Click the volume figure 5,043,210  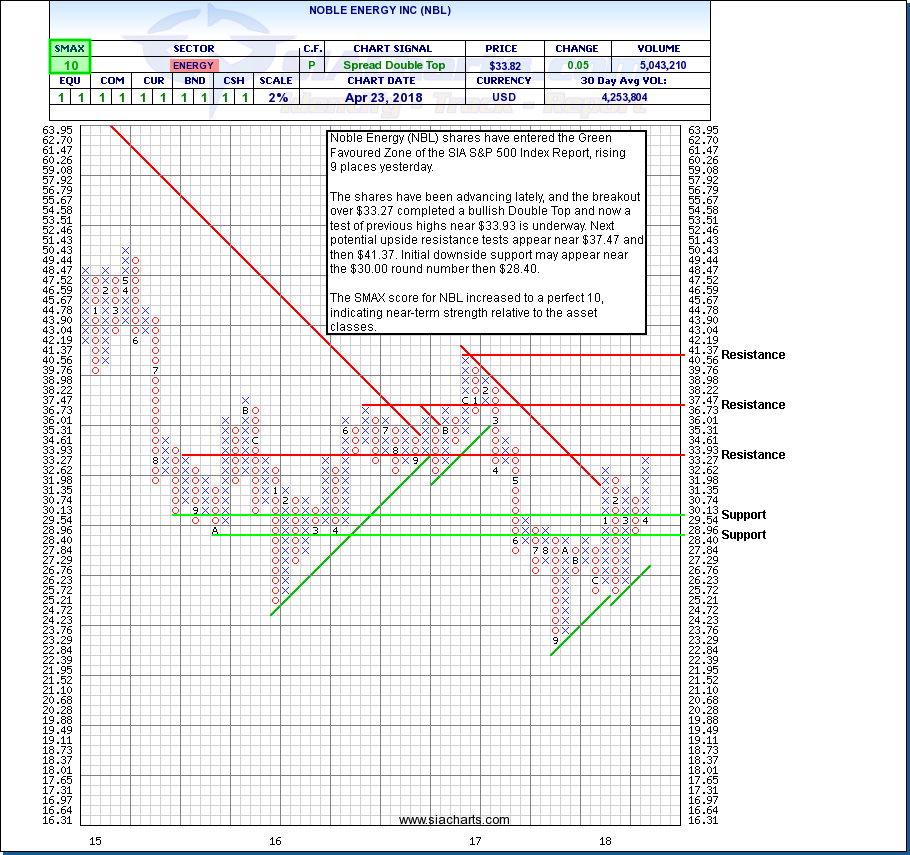pyautogui.click(x=659, y=65)
